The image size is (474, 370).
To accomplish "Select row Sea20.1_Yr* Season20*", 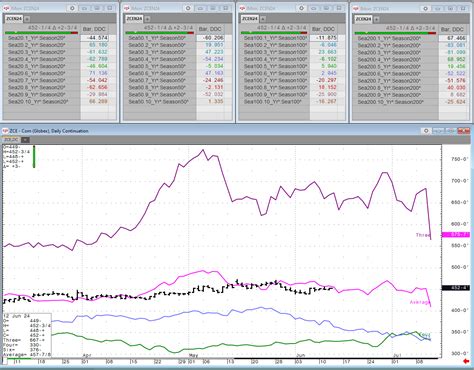I will click(x=42, y=38).
